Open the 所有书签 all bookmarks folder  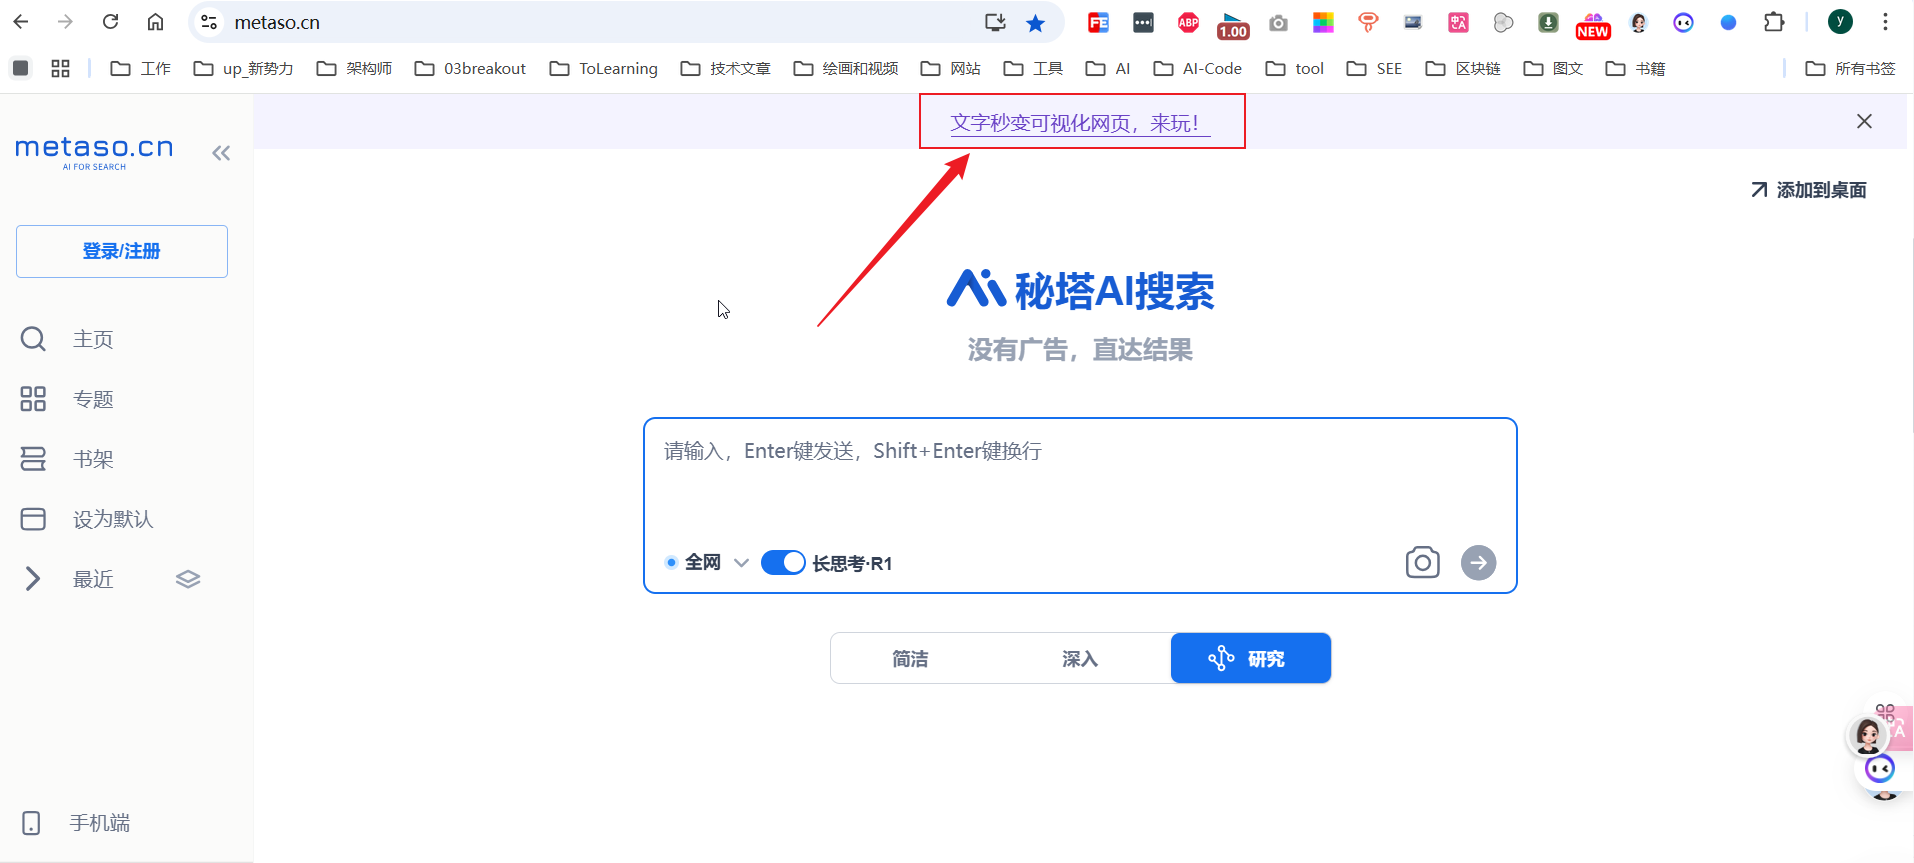click(x=1850, y=68)
